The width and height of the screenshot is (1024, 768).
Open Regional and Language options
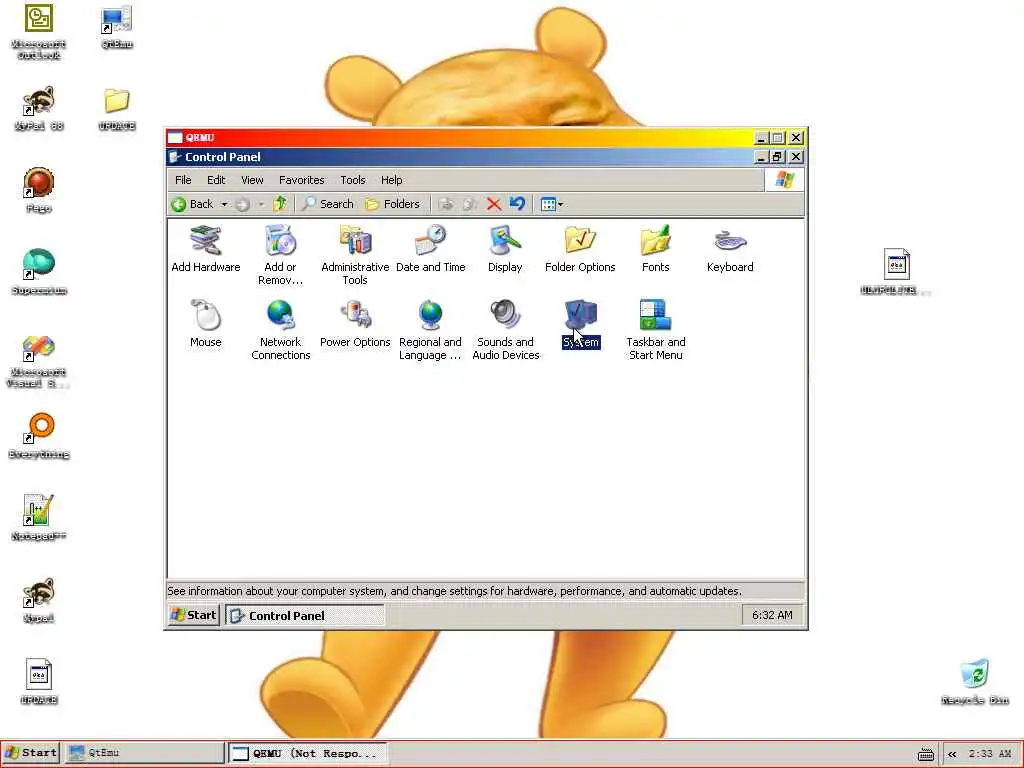[430, 330]
